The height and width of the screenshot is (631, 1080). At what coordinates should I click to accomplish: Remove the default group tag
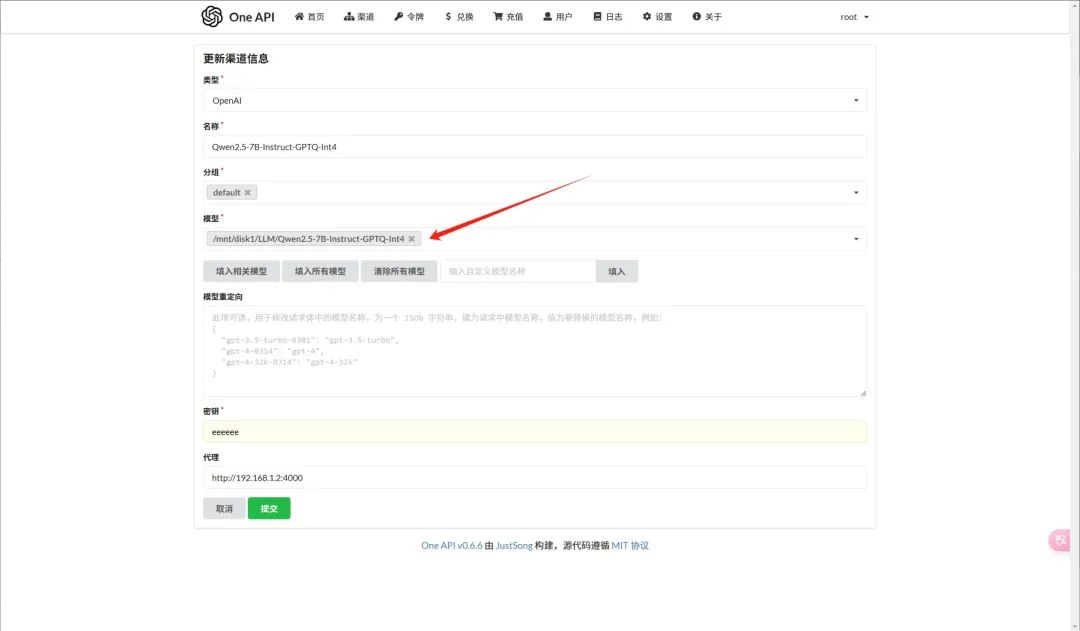coord(248,192)
